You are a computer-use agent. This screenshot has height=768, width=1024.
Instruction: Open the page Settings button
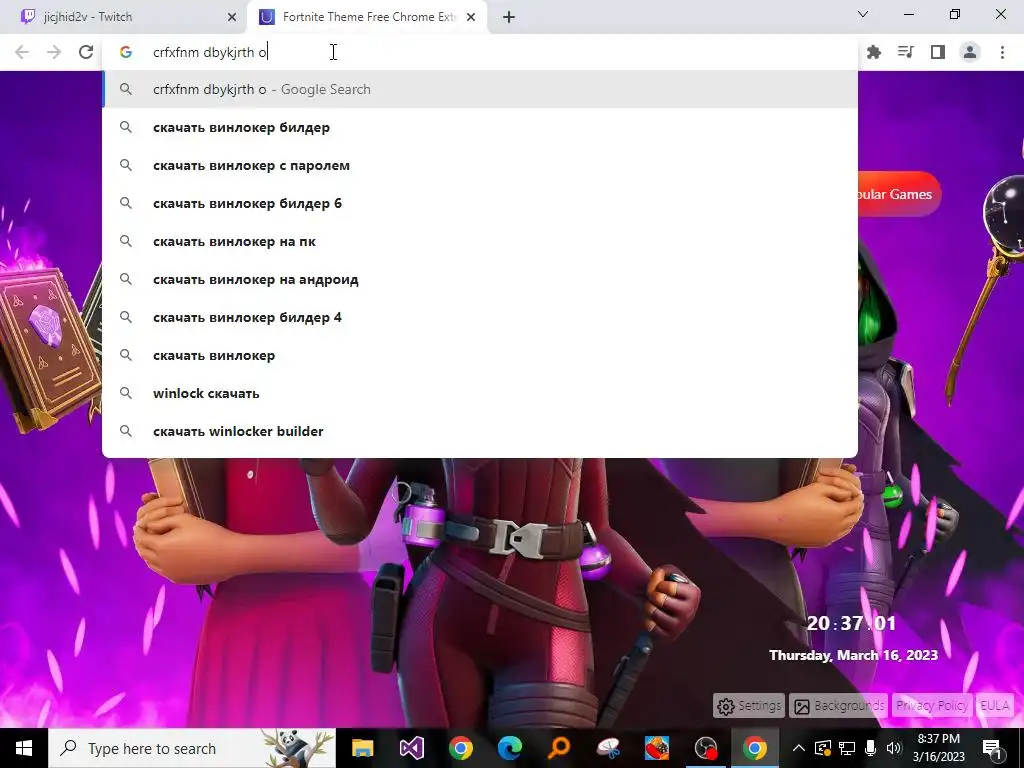coord(749,706)
